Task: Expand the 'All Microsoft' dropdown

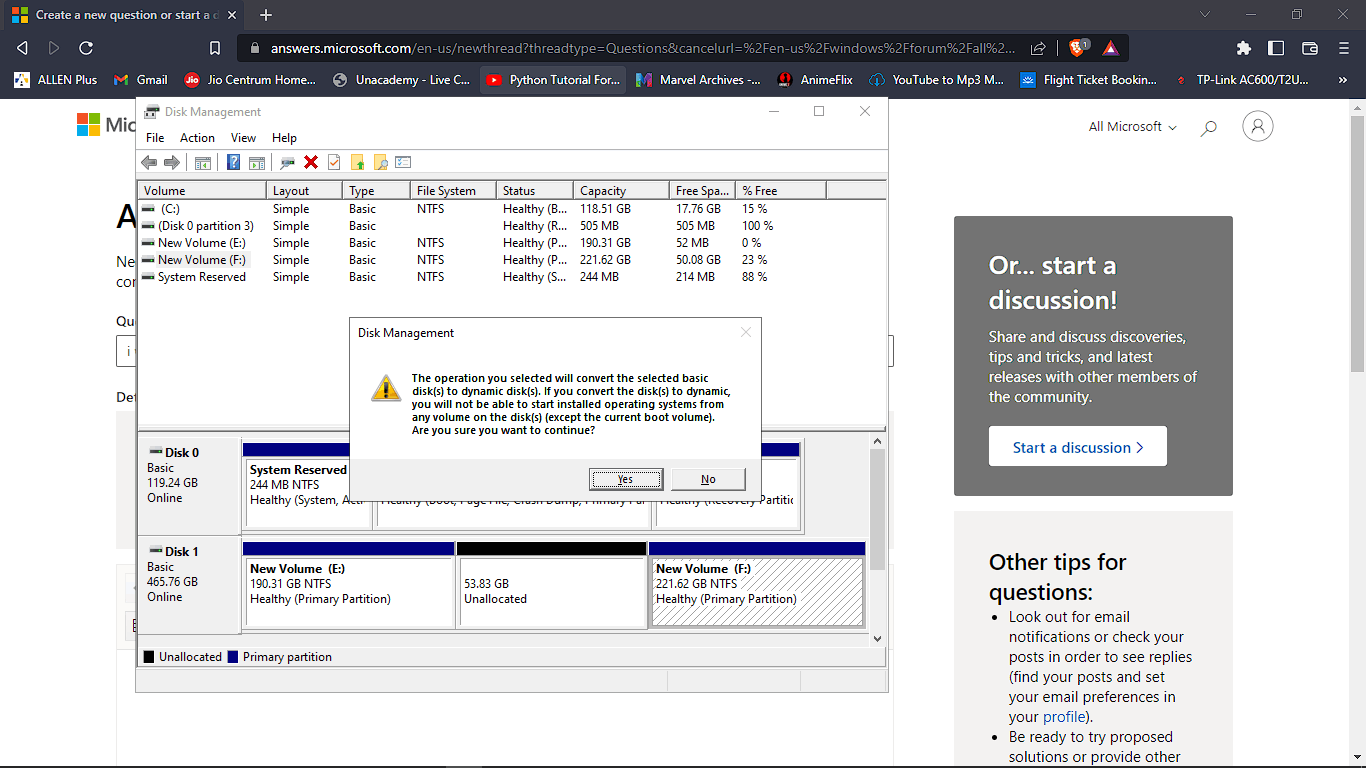Action: (x=1132, y=127)
